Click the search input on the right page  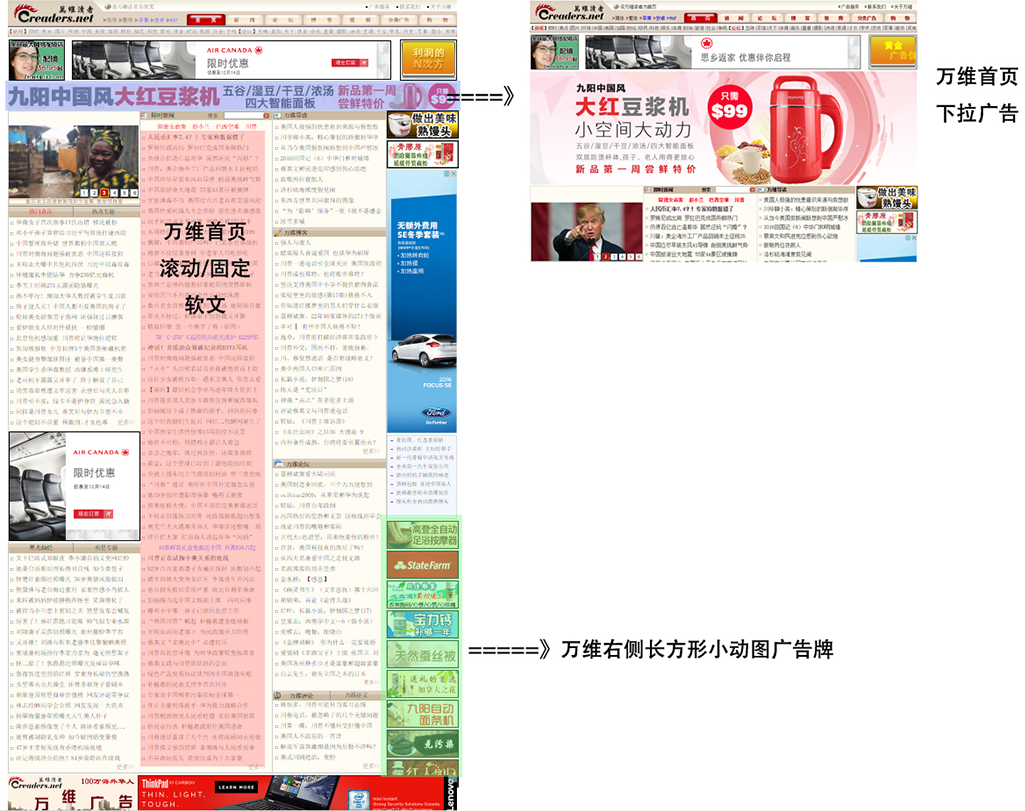tap(731, 190)
